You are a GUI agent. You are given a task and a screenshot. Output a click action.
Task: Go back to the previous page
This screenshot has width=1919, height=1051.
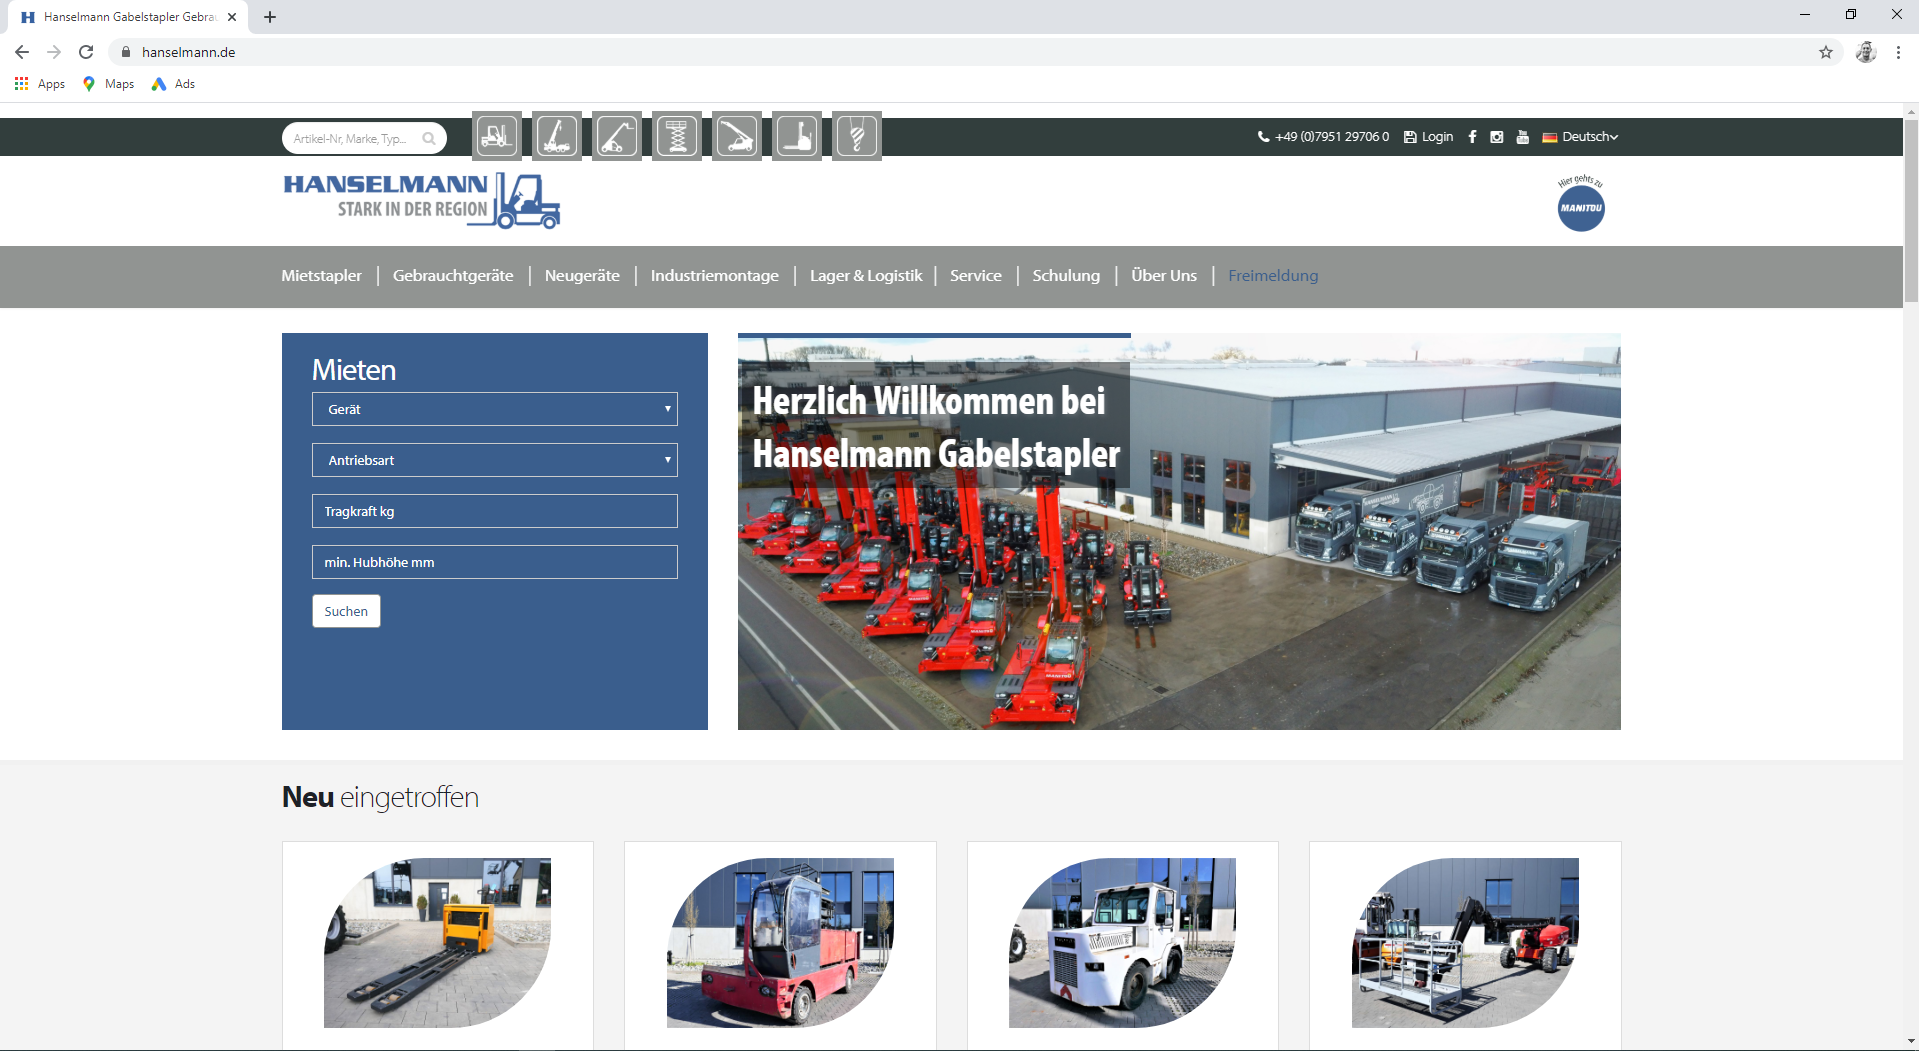(22, 52)
